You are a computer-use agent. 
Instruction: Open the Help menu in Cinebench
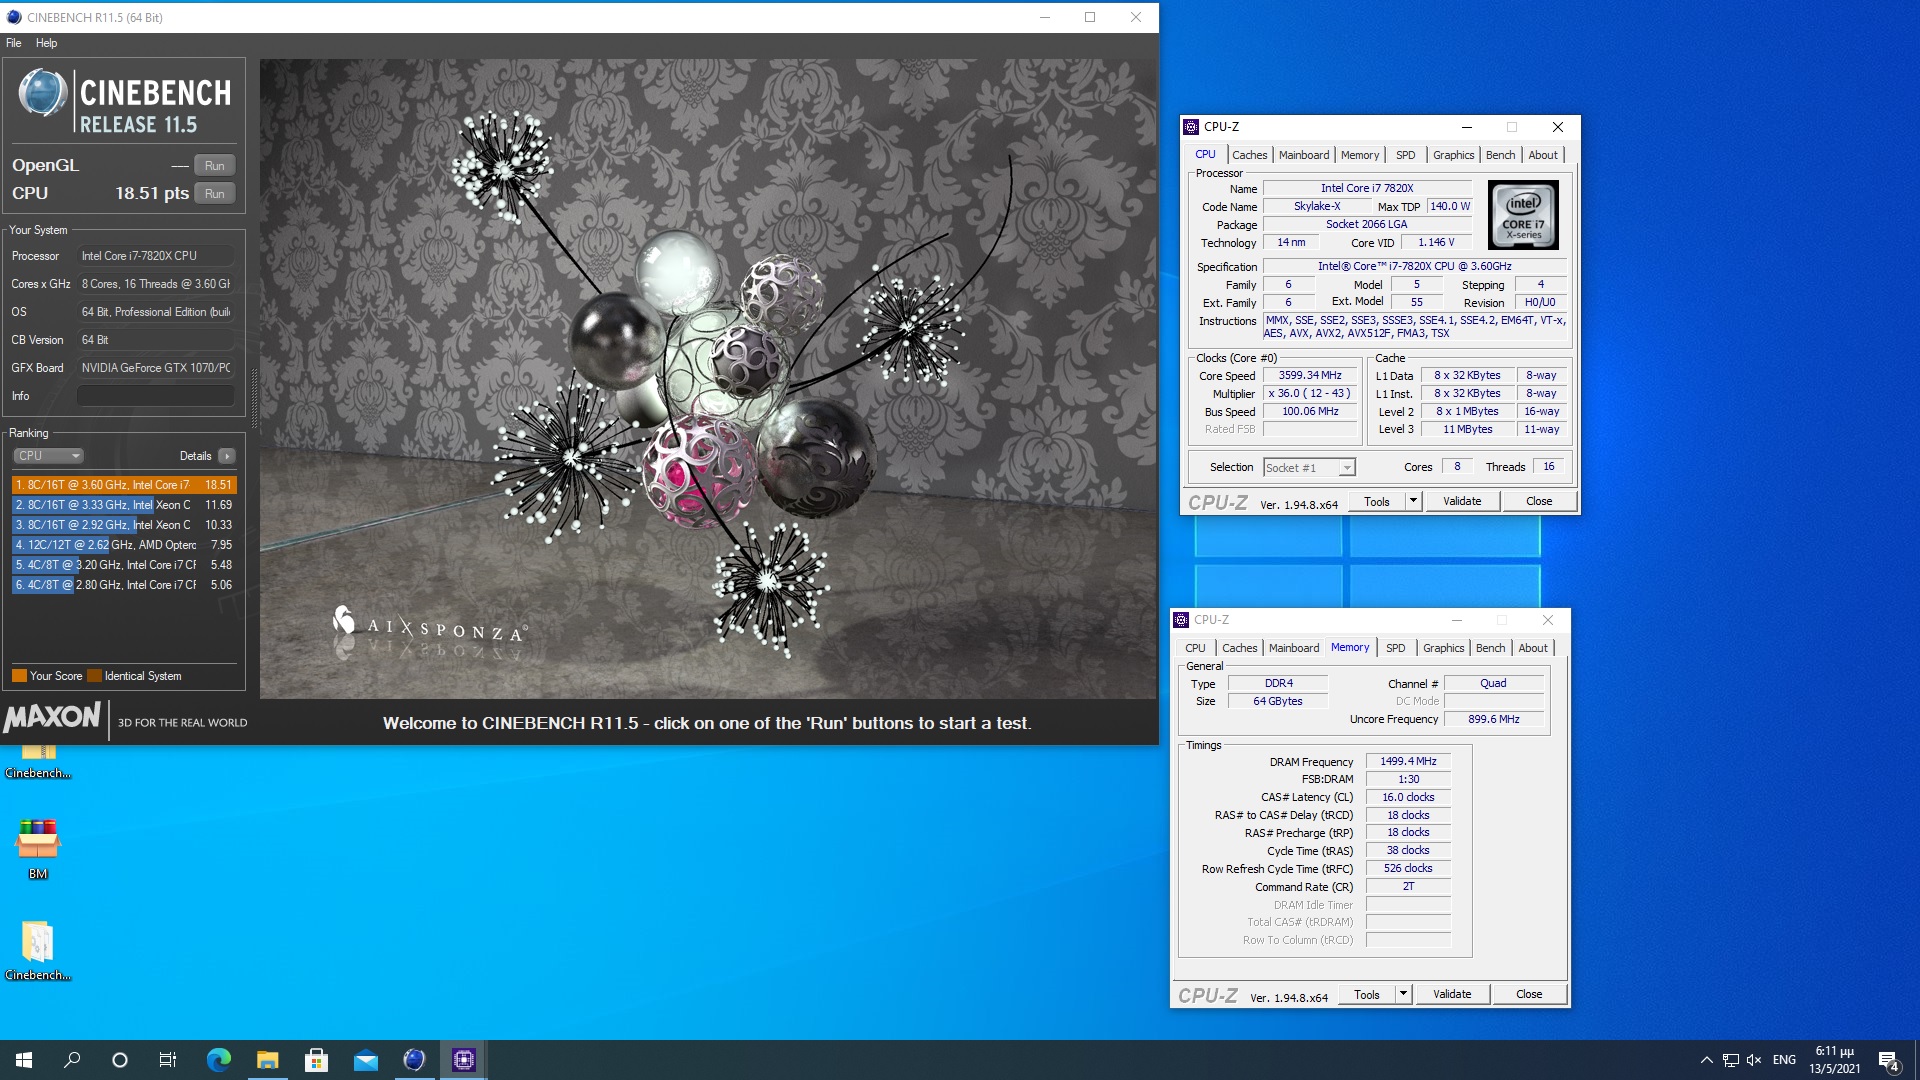point(46,43)
